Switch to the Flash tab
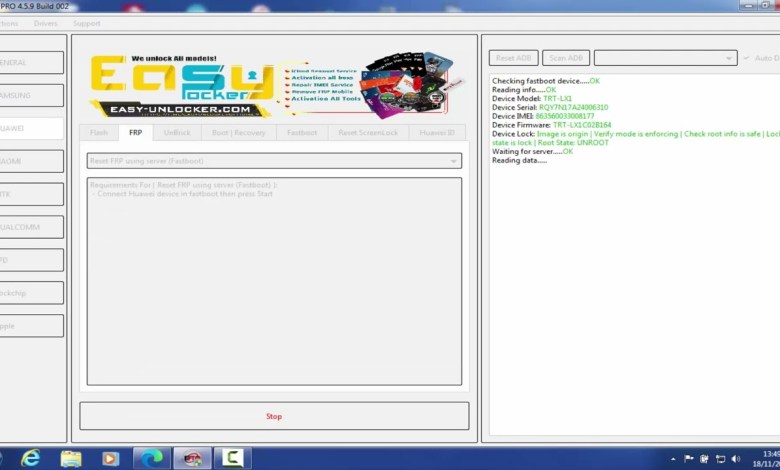The width and height of the screenshot is (780, 470). point(99,132)
